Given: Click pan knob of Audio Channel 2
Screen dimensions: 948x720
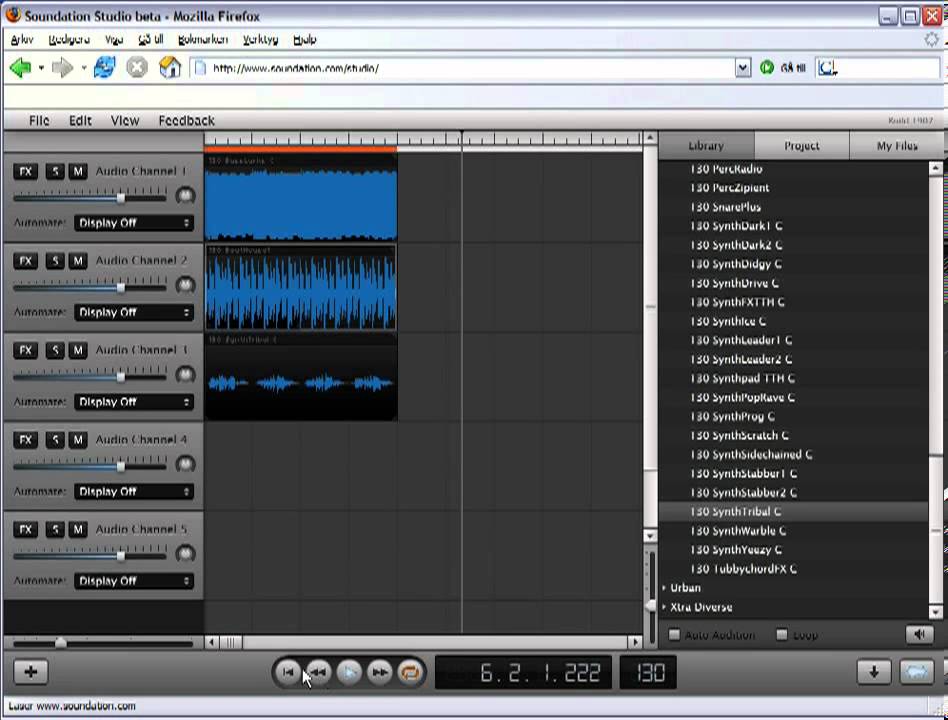Looking at the screenshot, I should (186, 285).
